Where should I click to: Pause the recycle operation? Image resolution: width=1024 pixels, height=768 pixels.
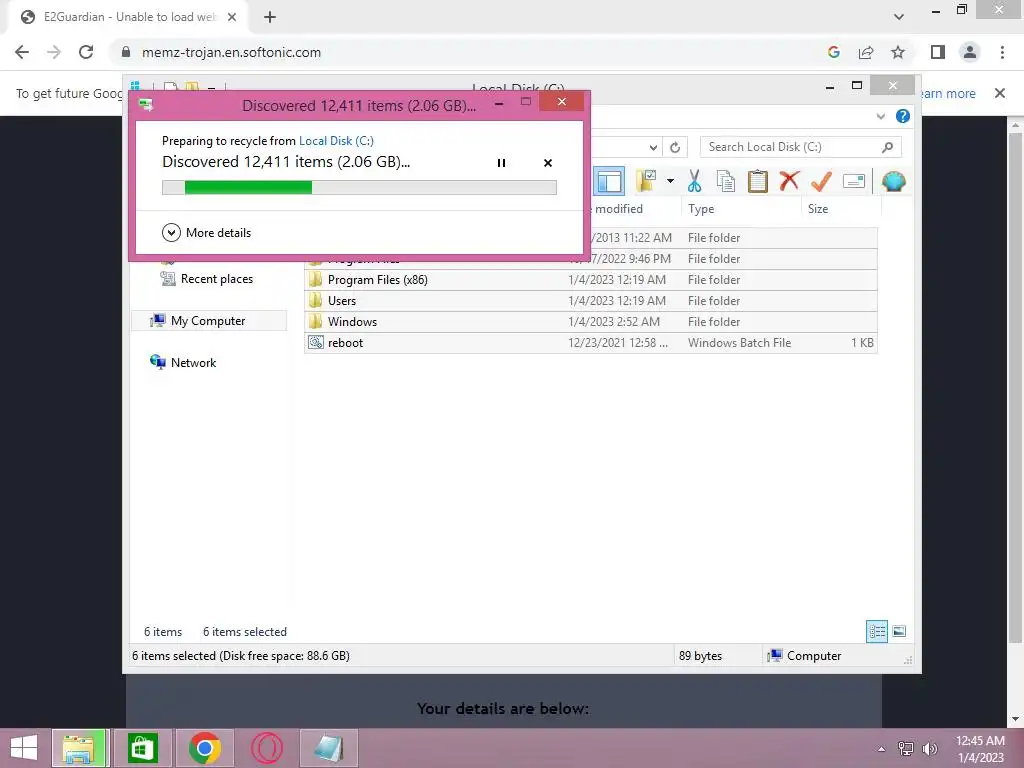coord(501,163)
